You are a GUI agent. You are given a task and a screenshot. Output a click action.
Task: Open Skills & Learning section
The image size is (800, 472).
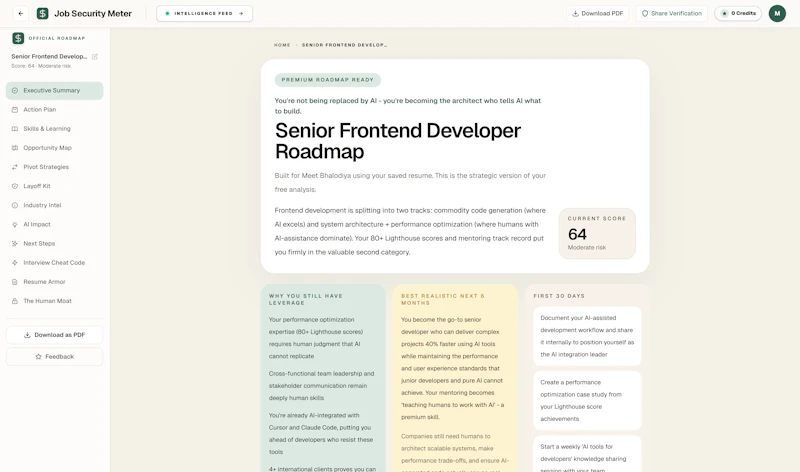55,129
